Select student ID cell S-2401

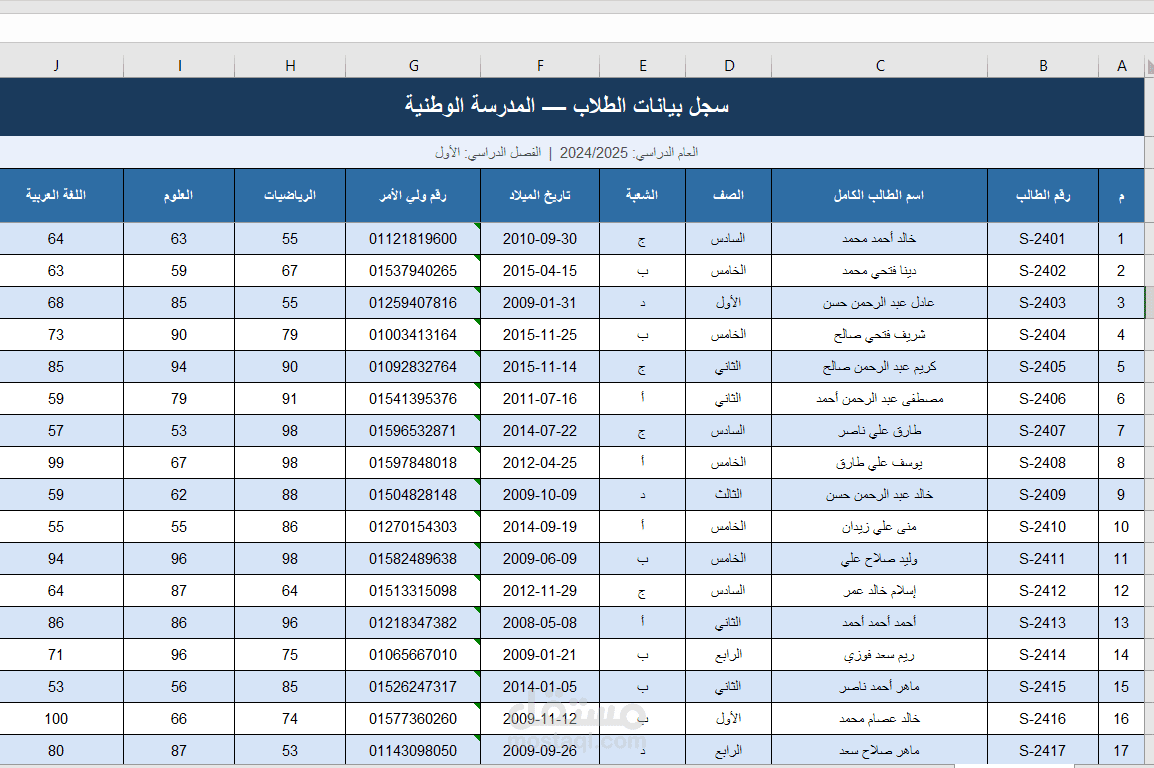tap(1043, 239)
